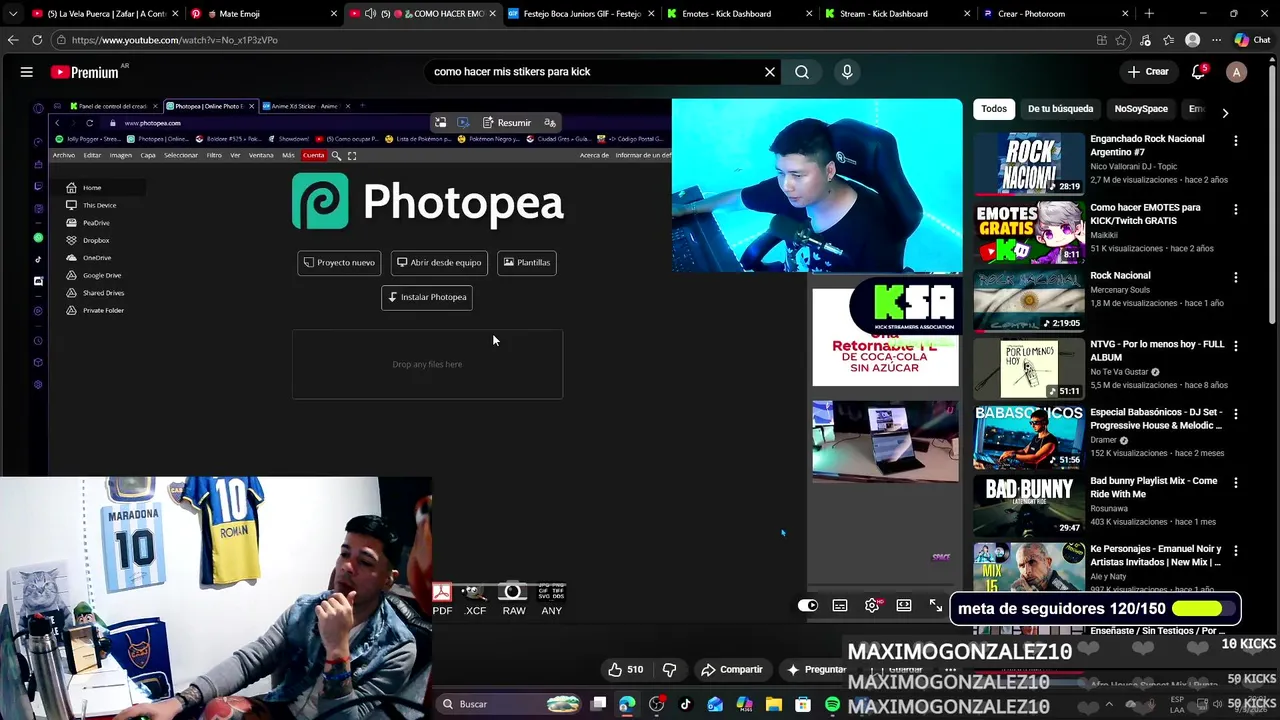This screenshot has width=1280, height=720.
Task: Open the Crear upload menu
Action: pos(1148,72)
